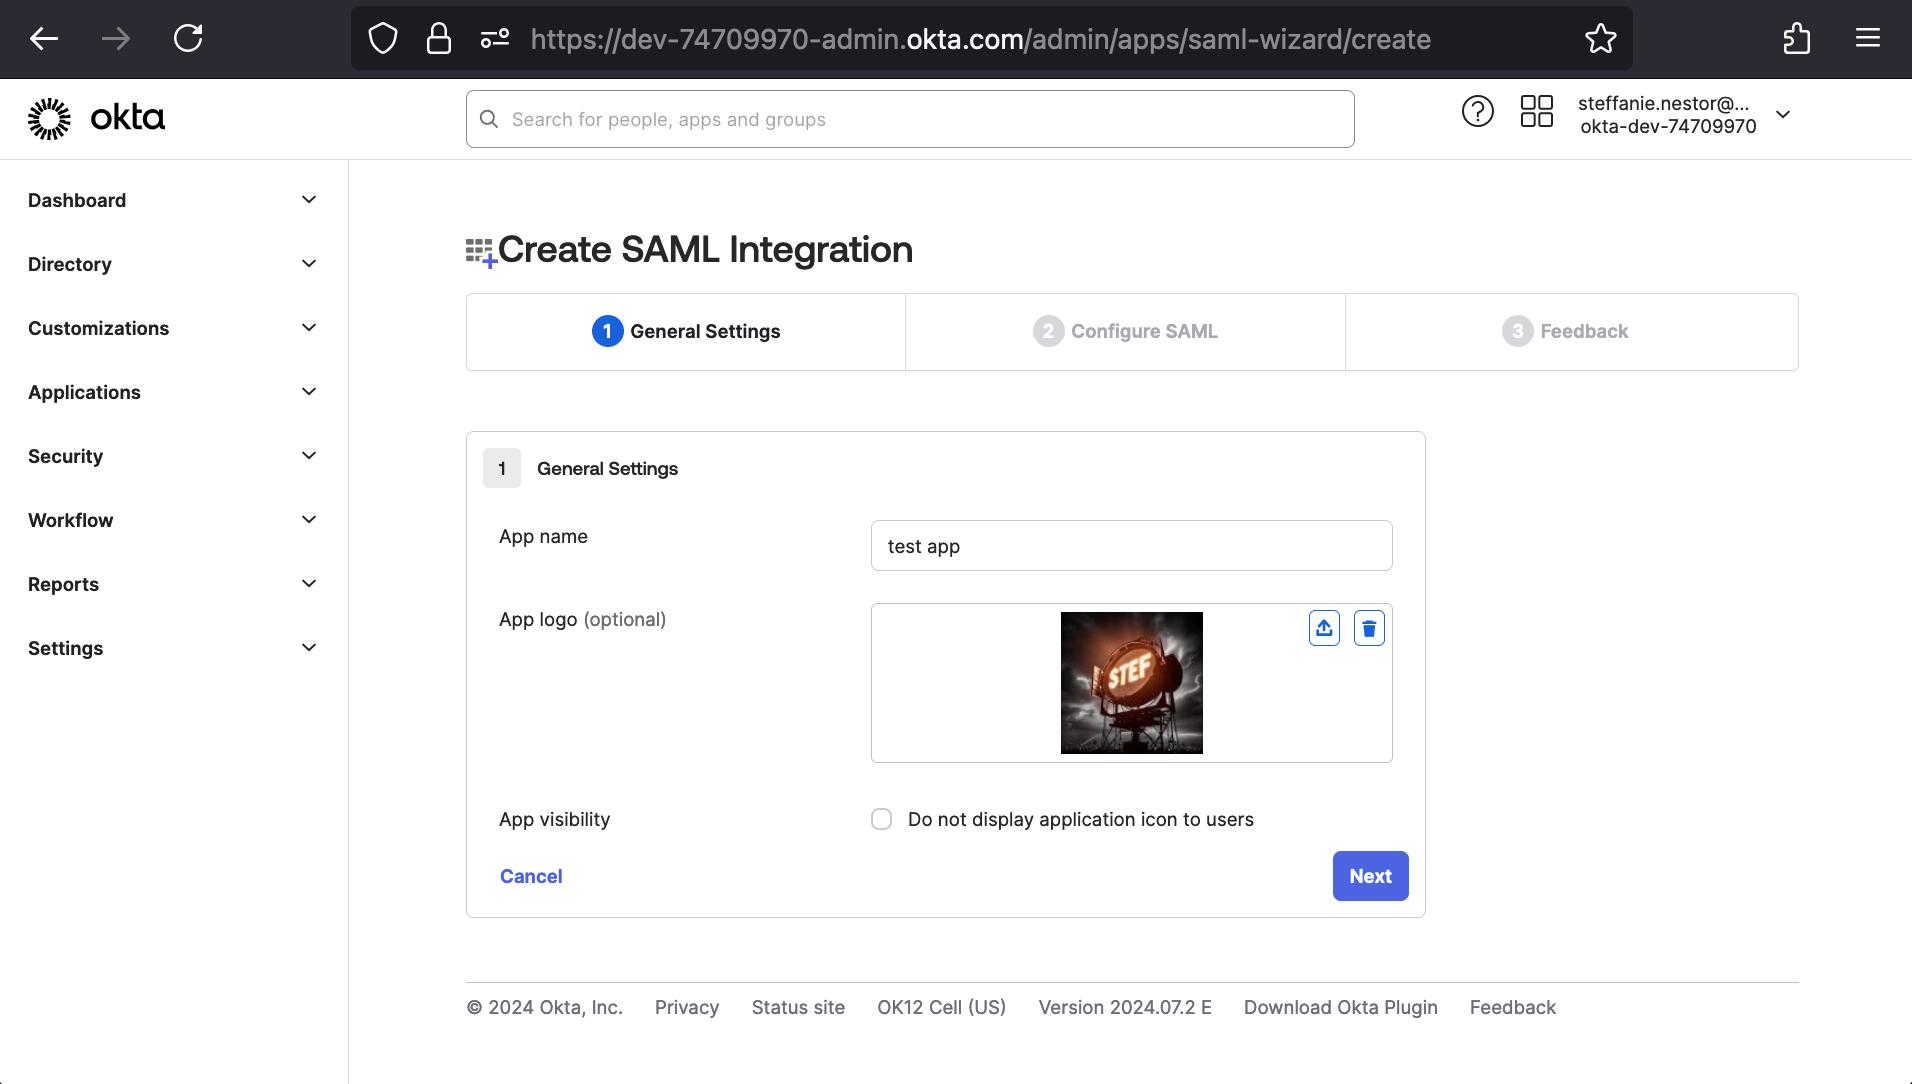Expand the Directory sidebar section
This screenshot has width=1912, height=1084.
click(174, 264)
